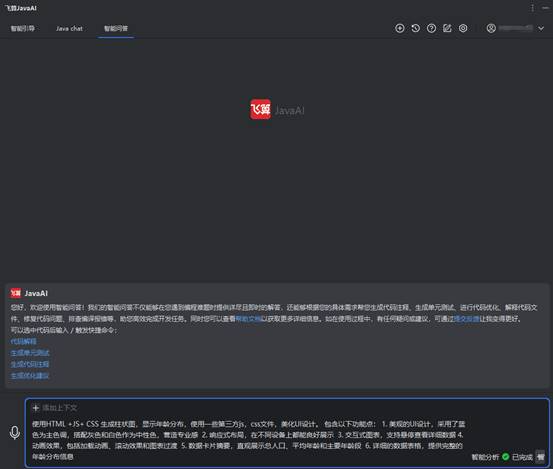Click the 智能分析 label in input box
553x469 pixels.
[485, 457]
